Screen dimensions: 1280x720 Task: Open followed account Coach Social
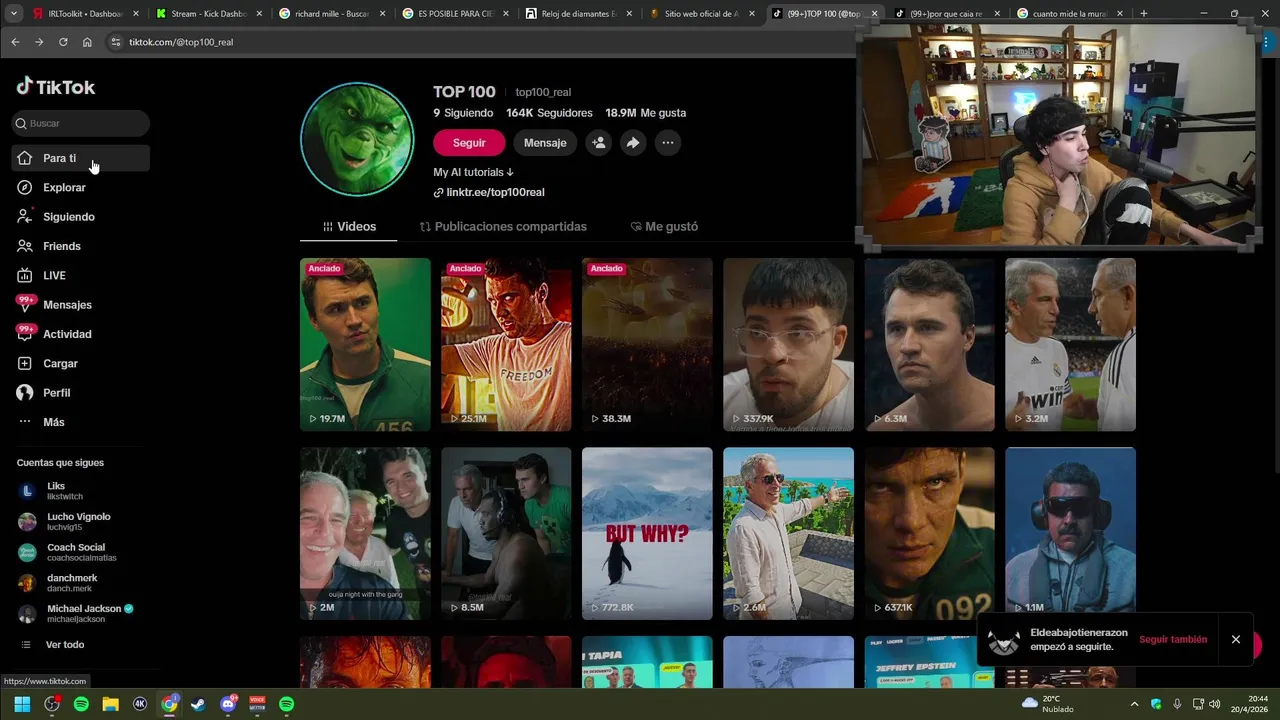tap(80, 552)
